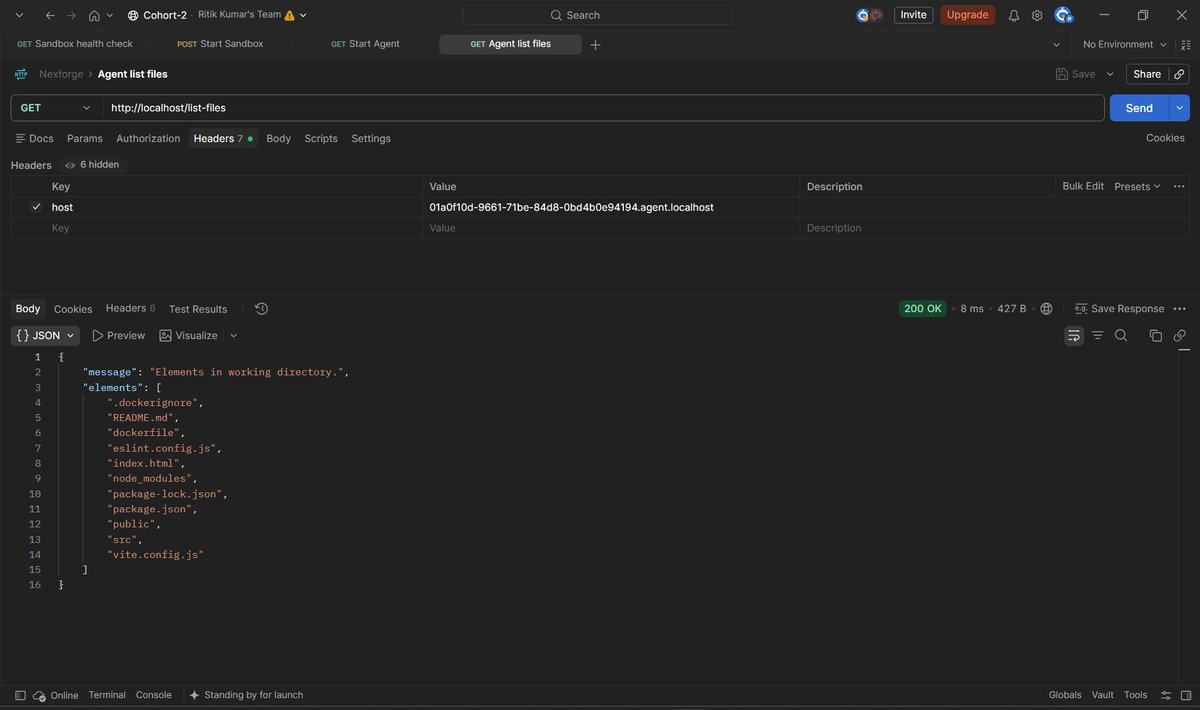1200x710 pixels.
Task: Click the request URL field
Action: point(603,108)
